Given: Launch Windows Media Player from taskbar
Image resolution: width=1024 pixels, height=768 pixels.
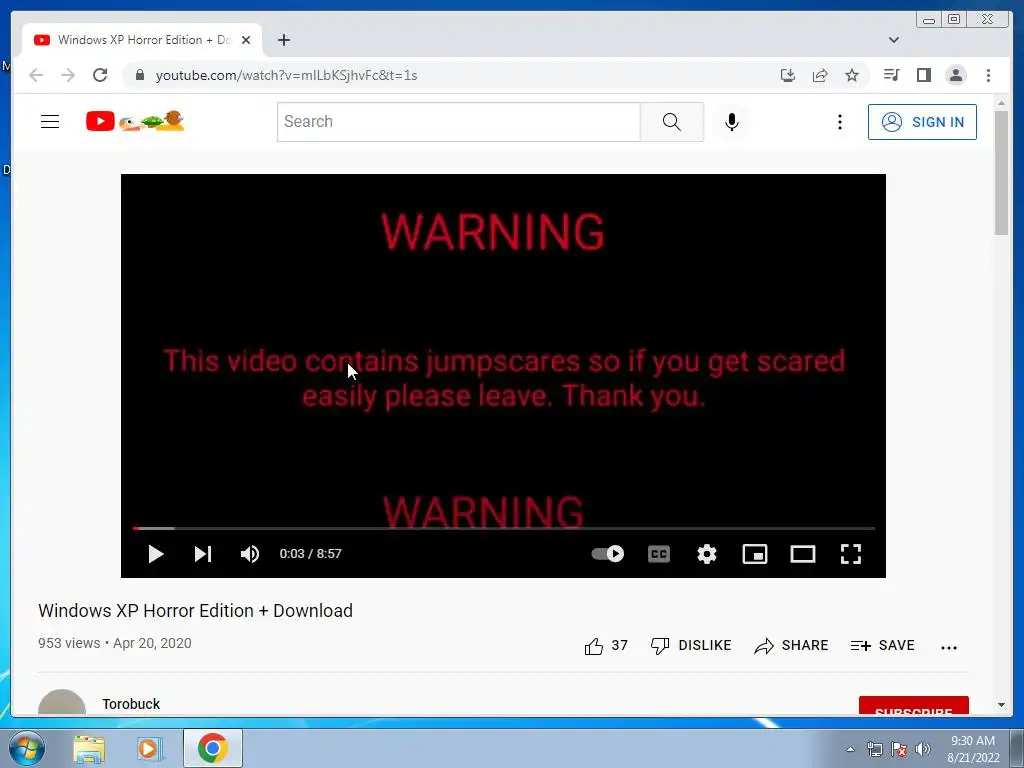Looking at the screenshot, I should pos(150,748).
